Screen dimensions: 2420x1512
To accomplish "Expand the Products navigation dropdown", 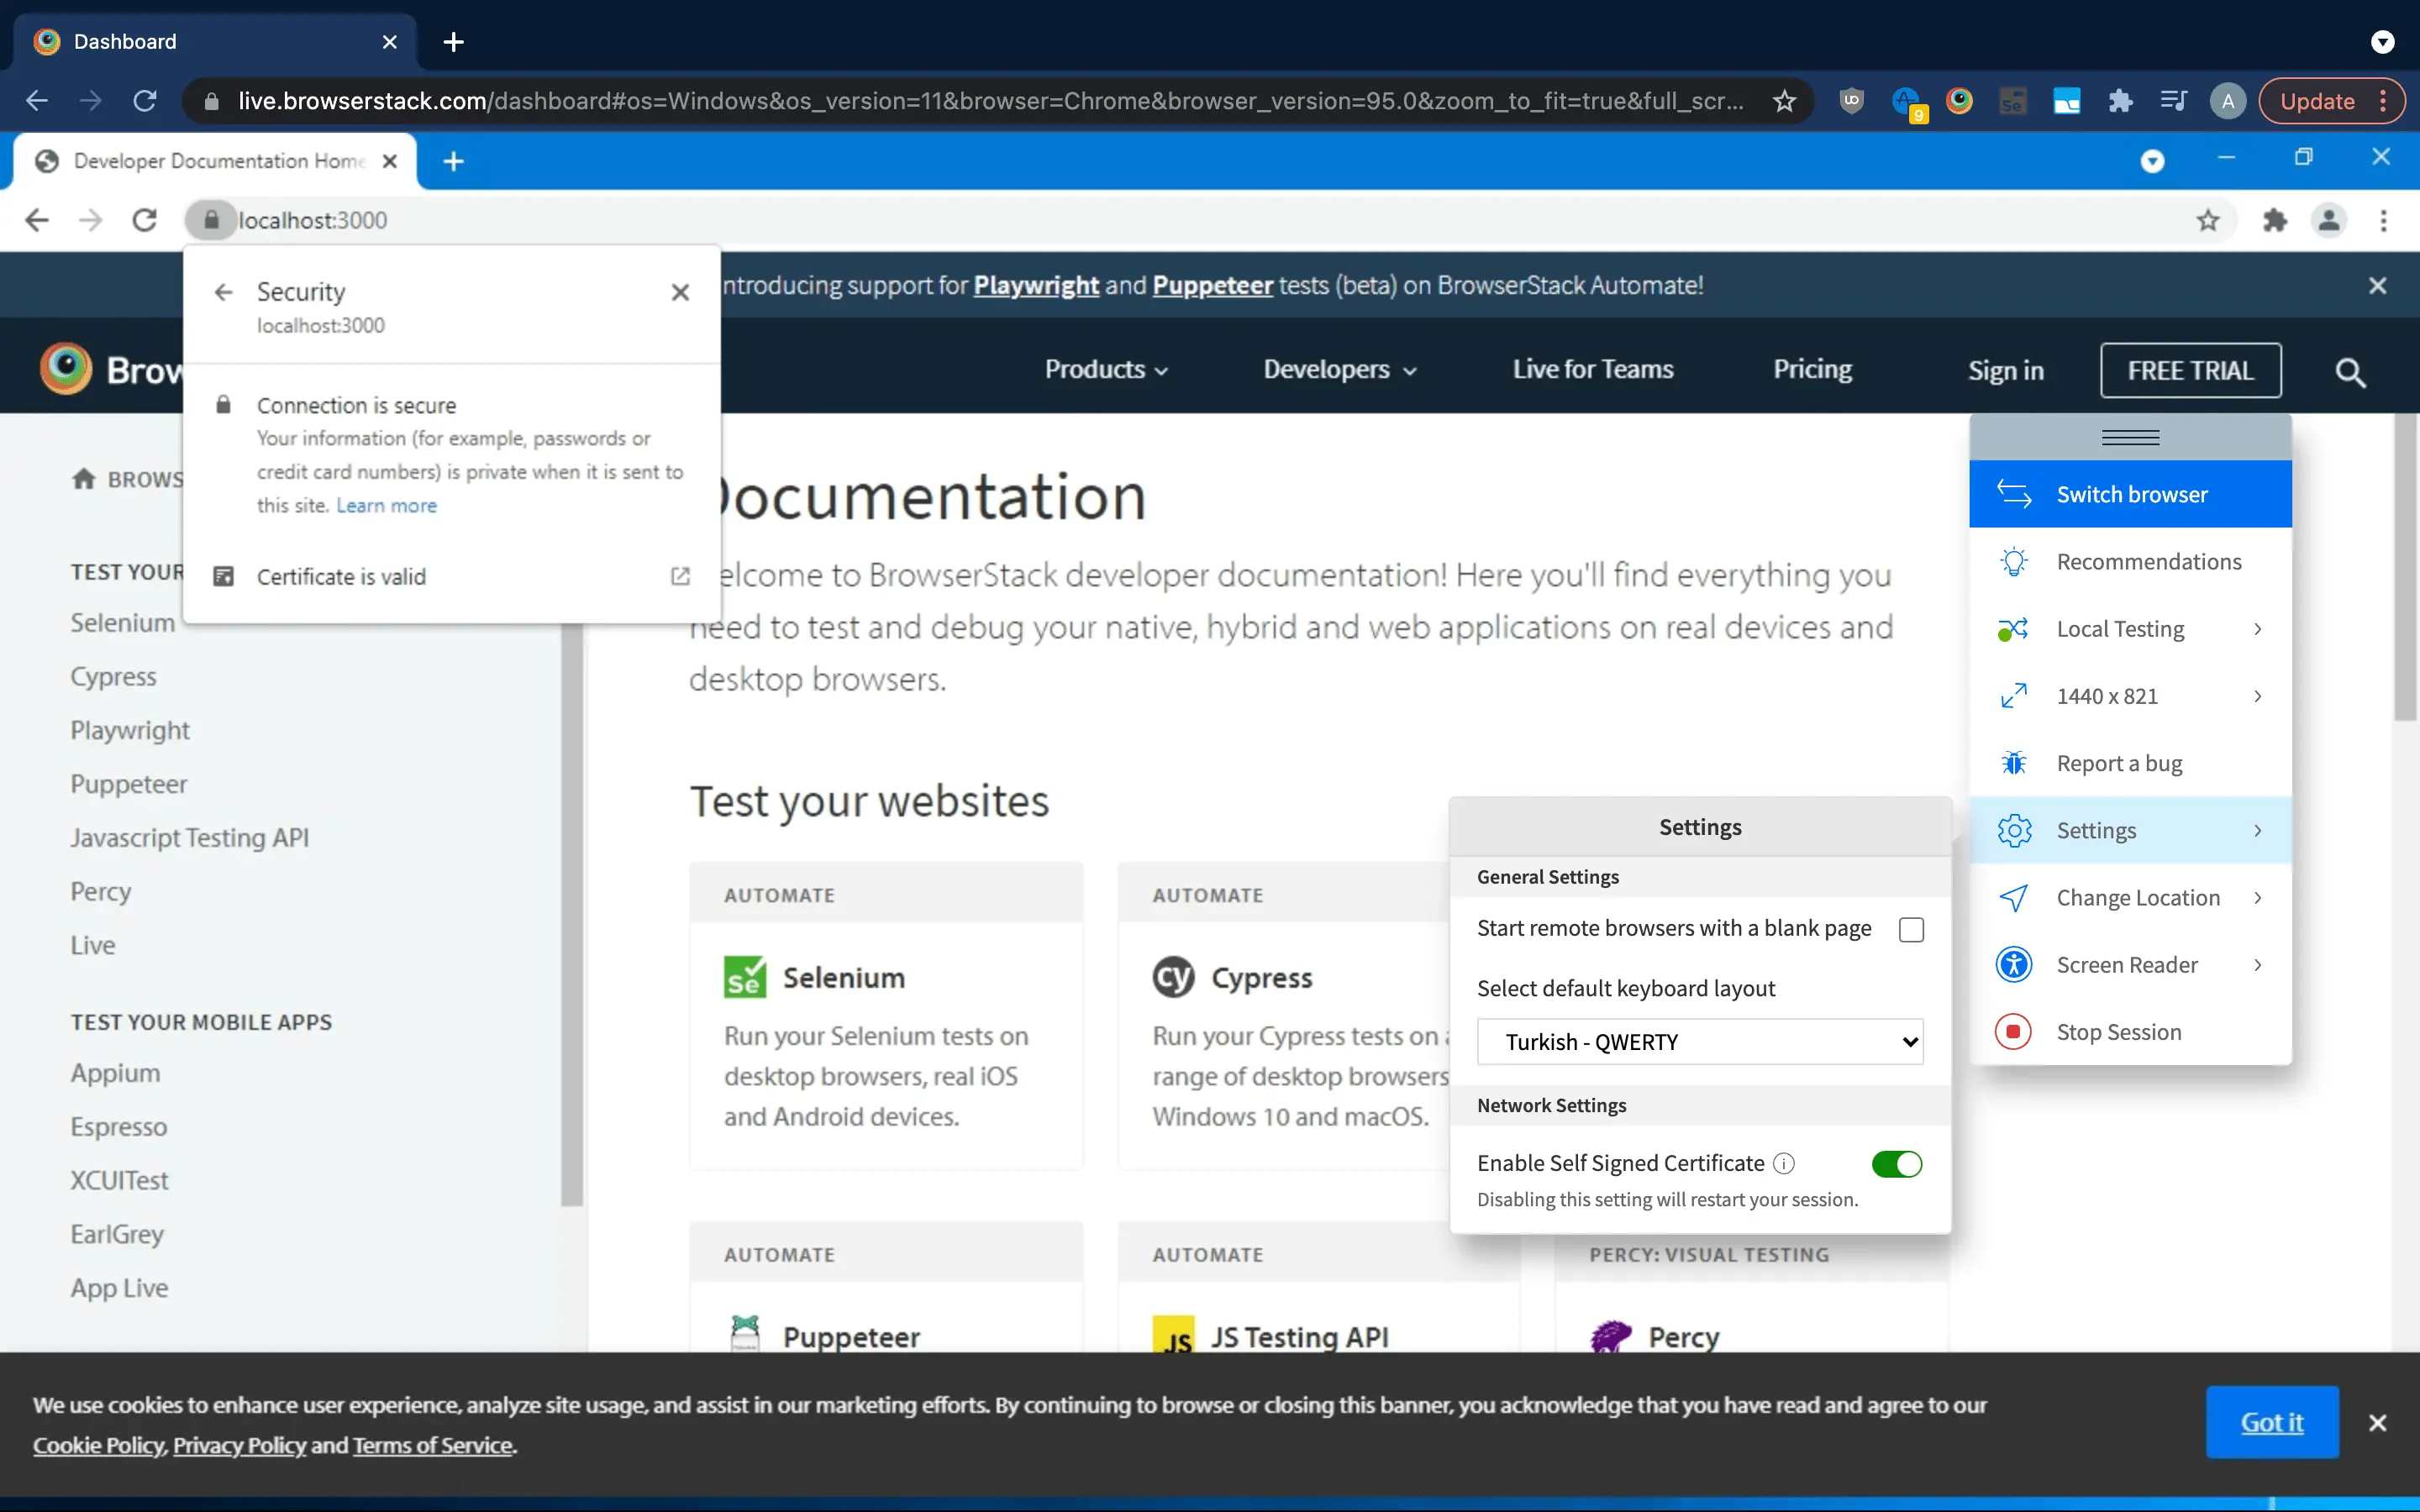I will click(x=1106, y=369).
